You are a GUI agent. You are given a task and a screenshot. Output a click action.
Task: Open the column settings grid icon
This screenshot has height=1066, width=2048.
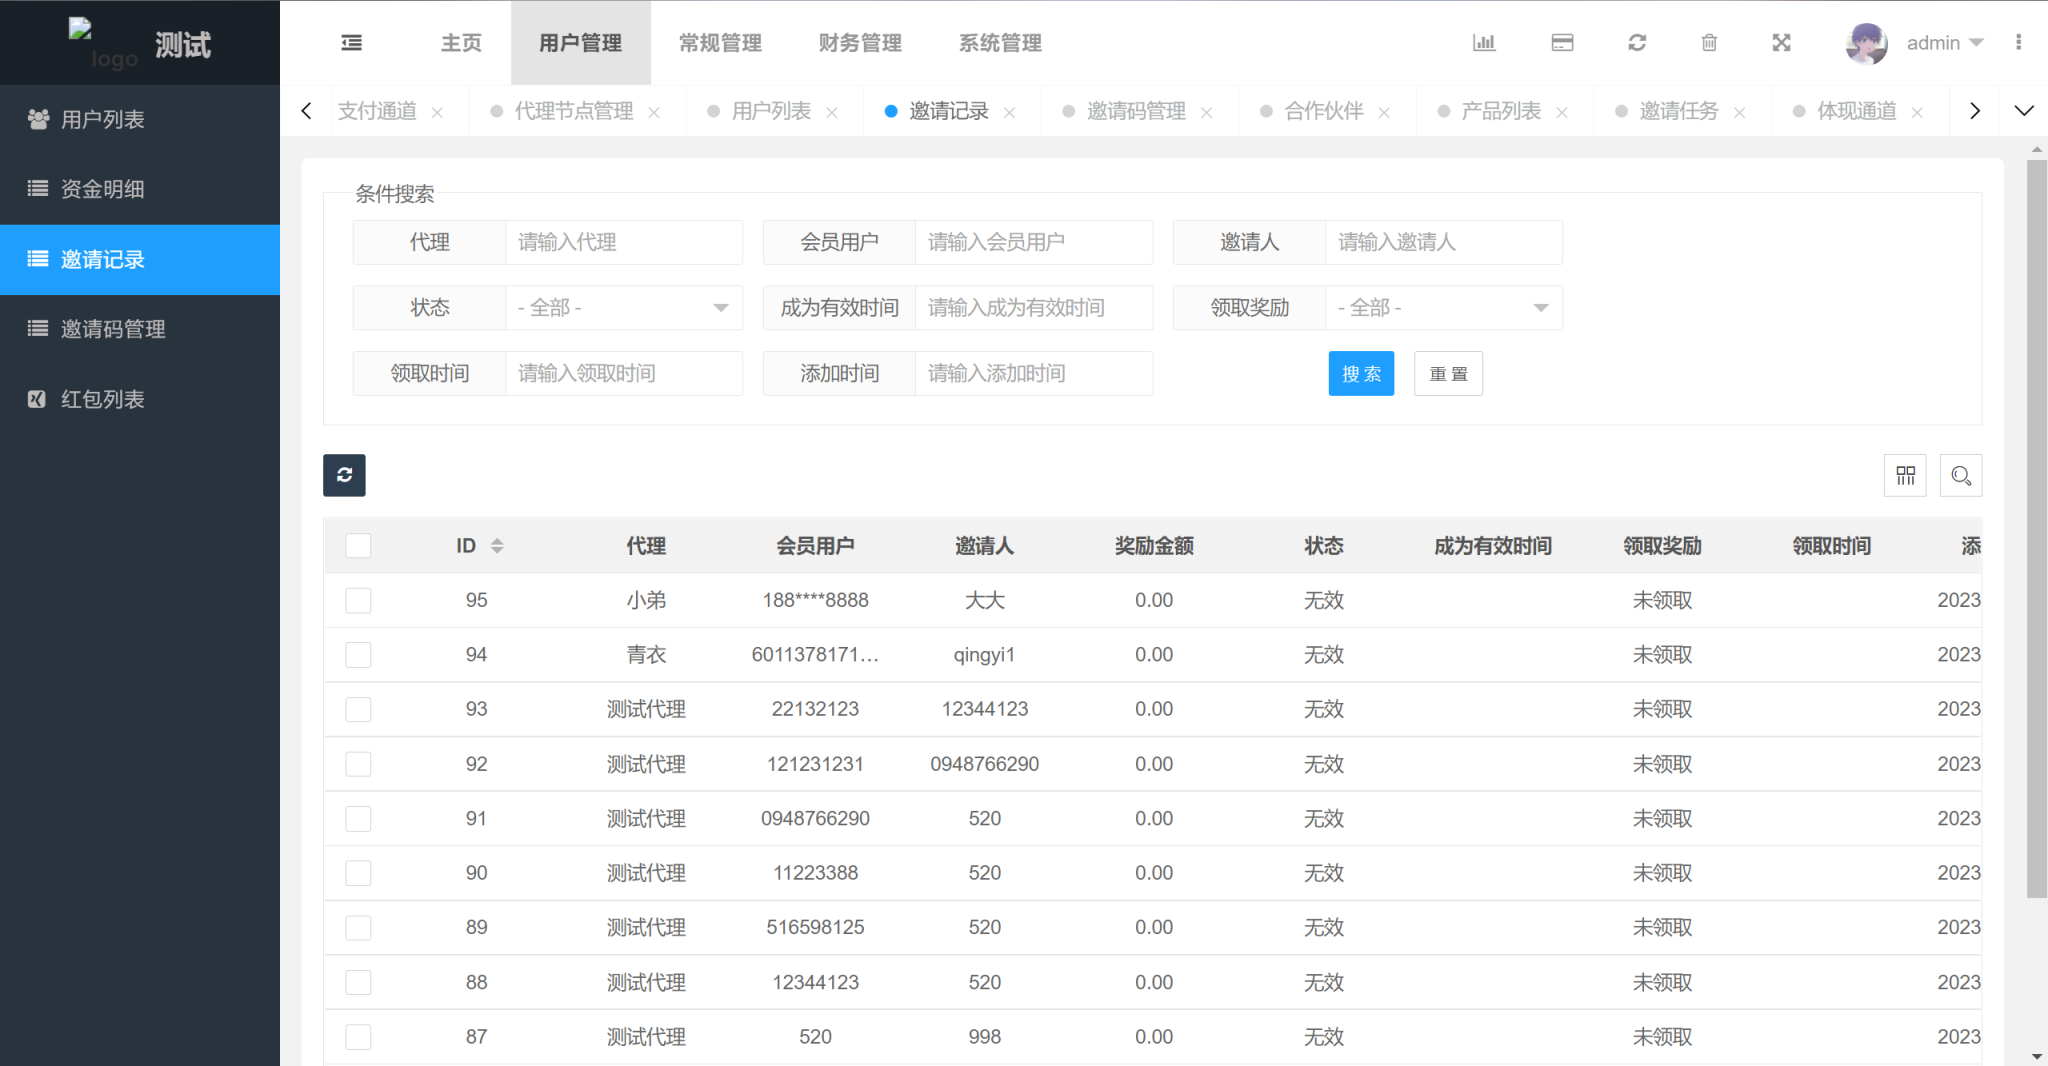pyautogui.click(x=1906, y=475)
